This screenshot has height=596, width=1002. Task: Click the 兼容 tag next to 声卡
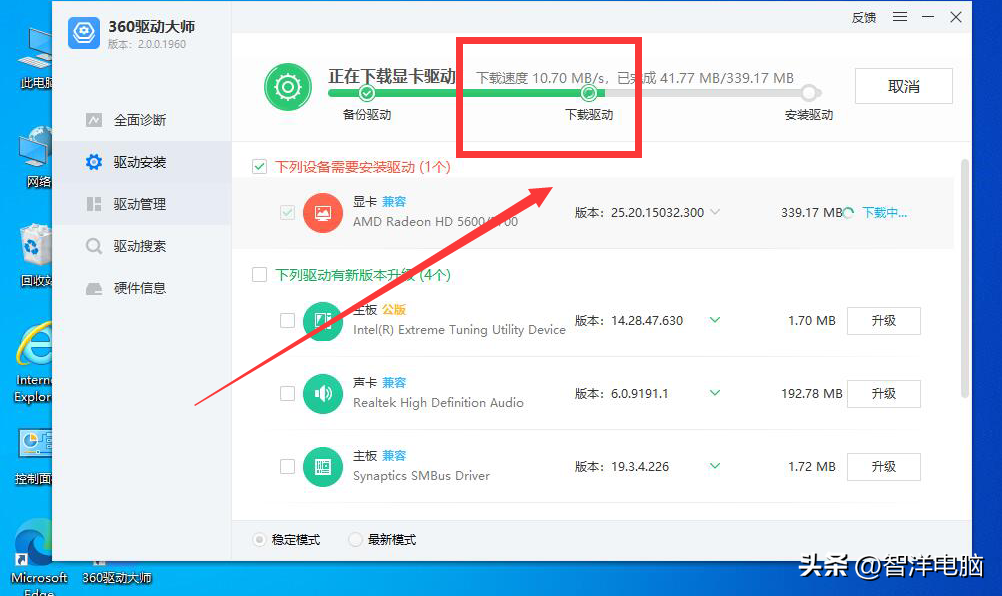[394, 383]
